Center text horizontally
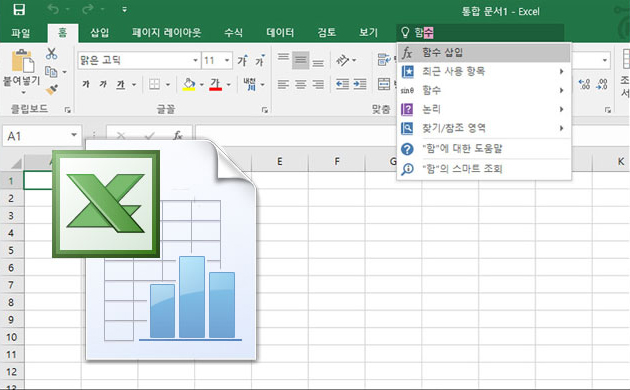 point(301,84)
